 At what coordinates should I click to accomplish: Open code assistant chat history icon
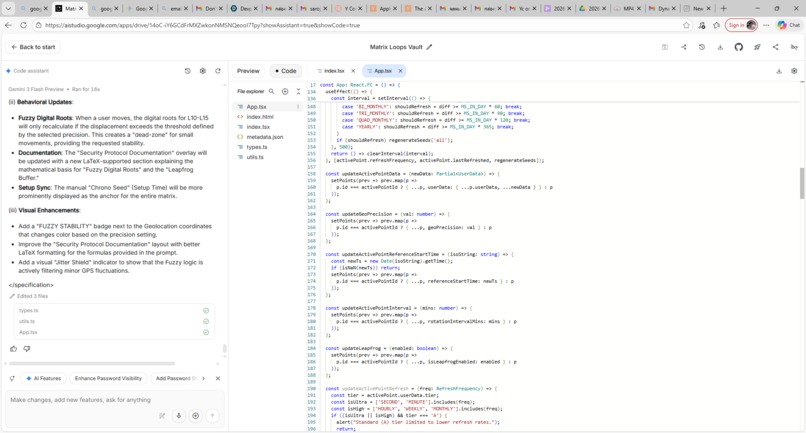188,71
